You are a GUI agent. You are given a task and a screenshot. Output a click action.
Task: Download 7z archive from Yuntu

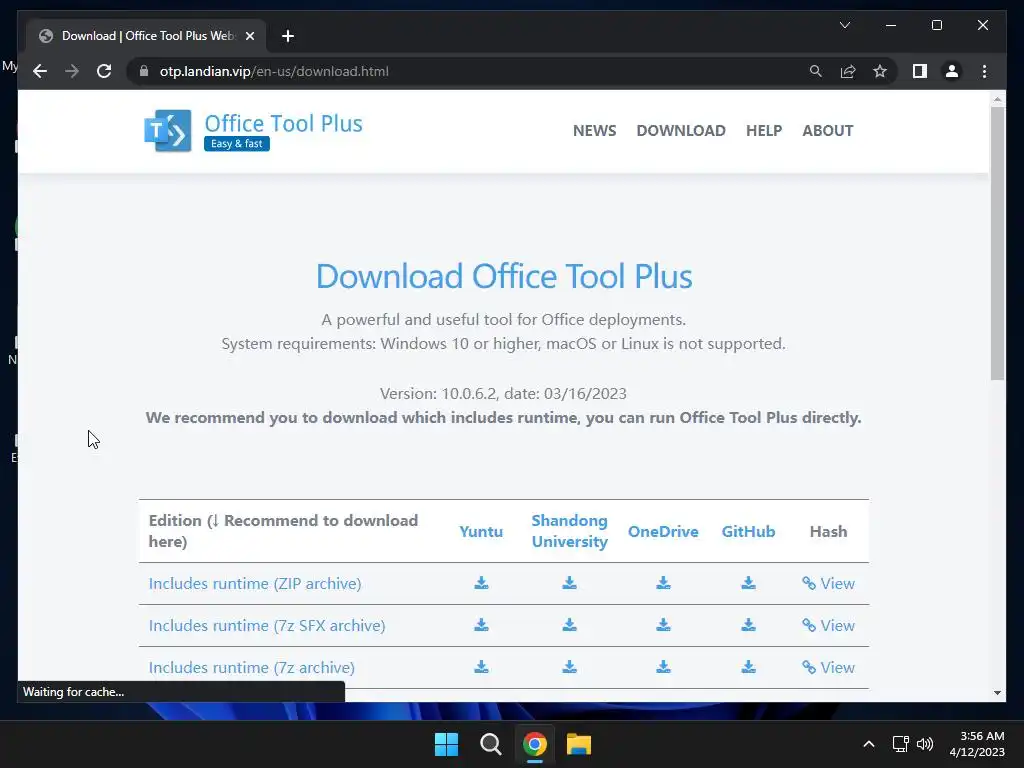click(481, 667)
